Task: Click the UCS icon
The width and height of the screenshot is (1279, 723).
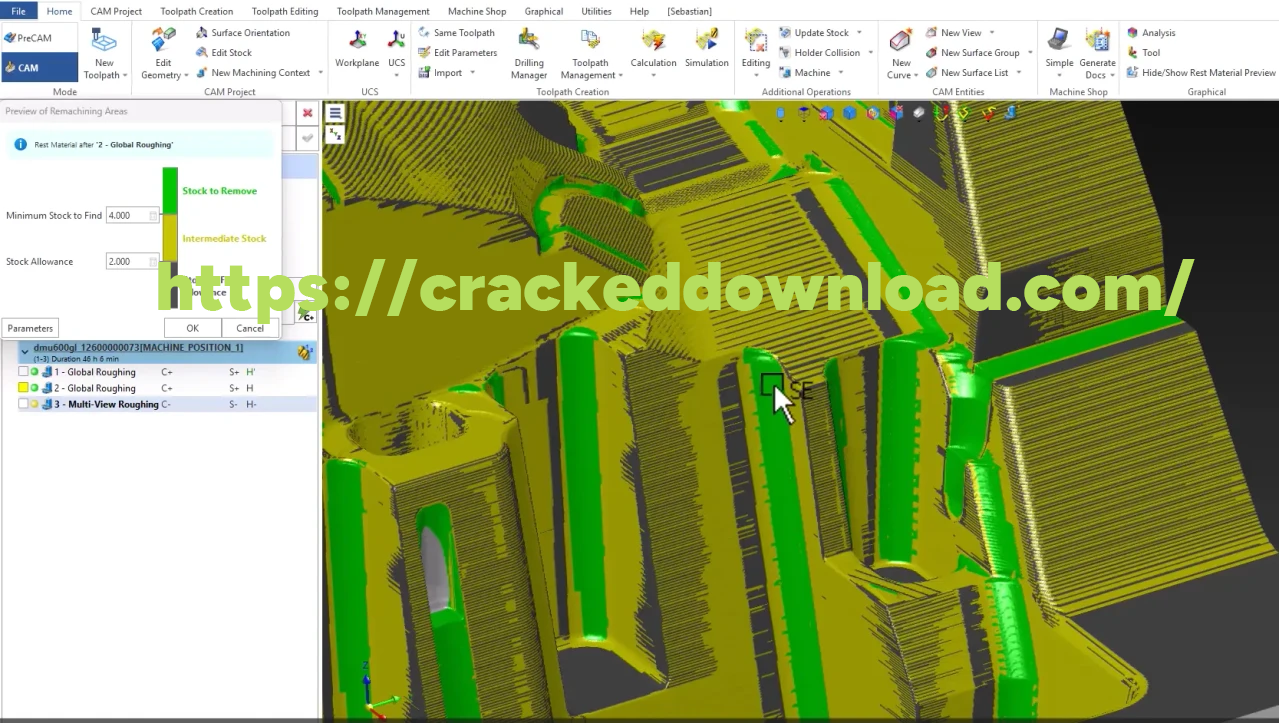Action: 397,42
